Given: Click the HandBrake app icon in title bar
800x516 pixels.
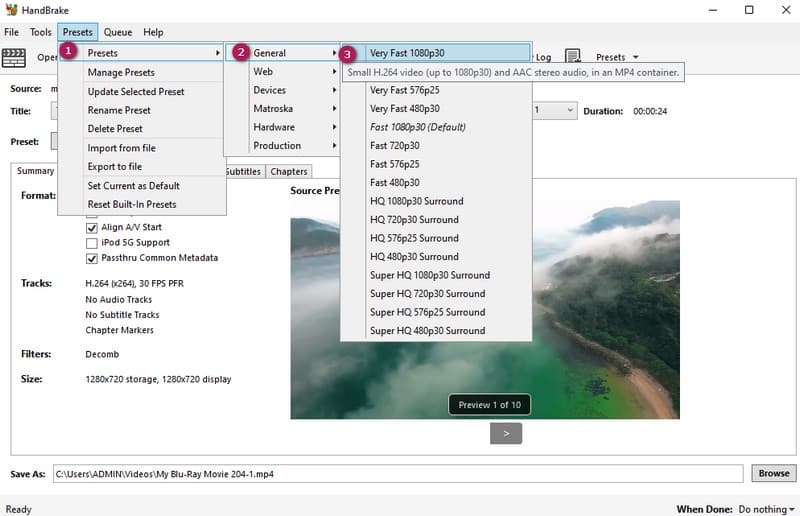Looking at the screenshot, I should pyautogui.click(x=11, y=10).
